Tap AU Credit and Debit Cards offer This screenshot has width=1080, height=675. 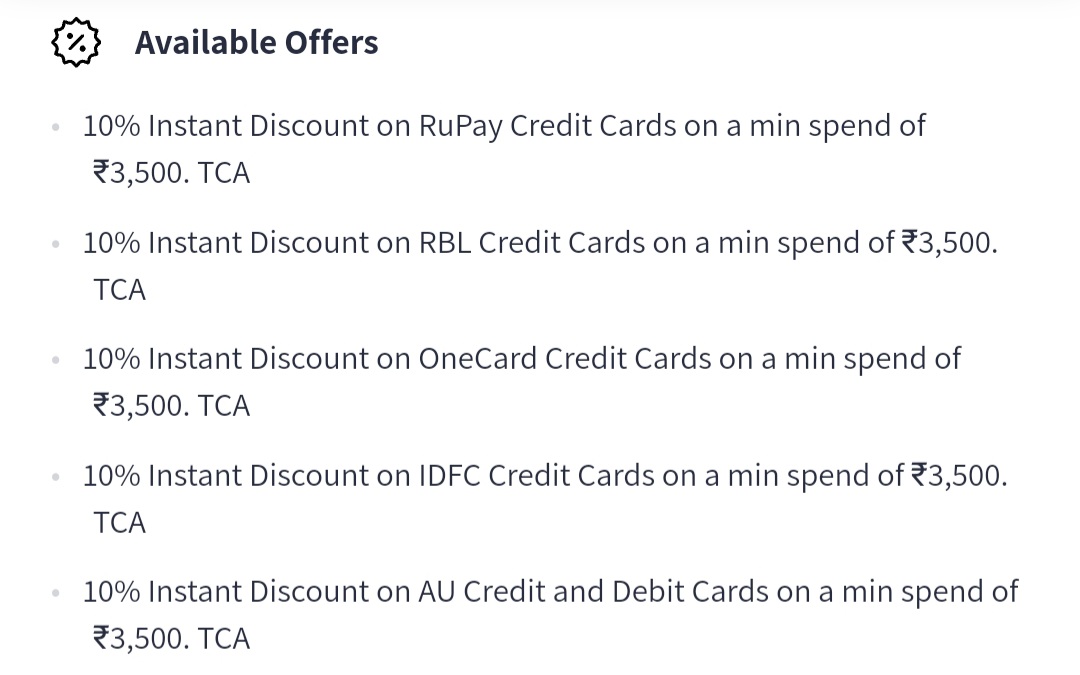[x=550, y=615]
